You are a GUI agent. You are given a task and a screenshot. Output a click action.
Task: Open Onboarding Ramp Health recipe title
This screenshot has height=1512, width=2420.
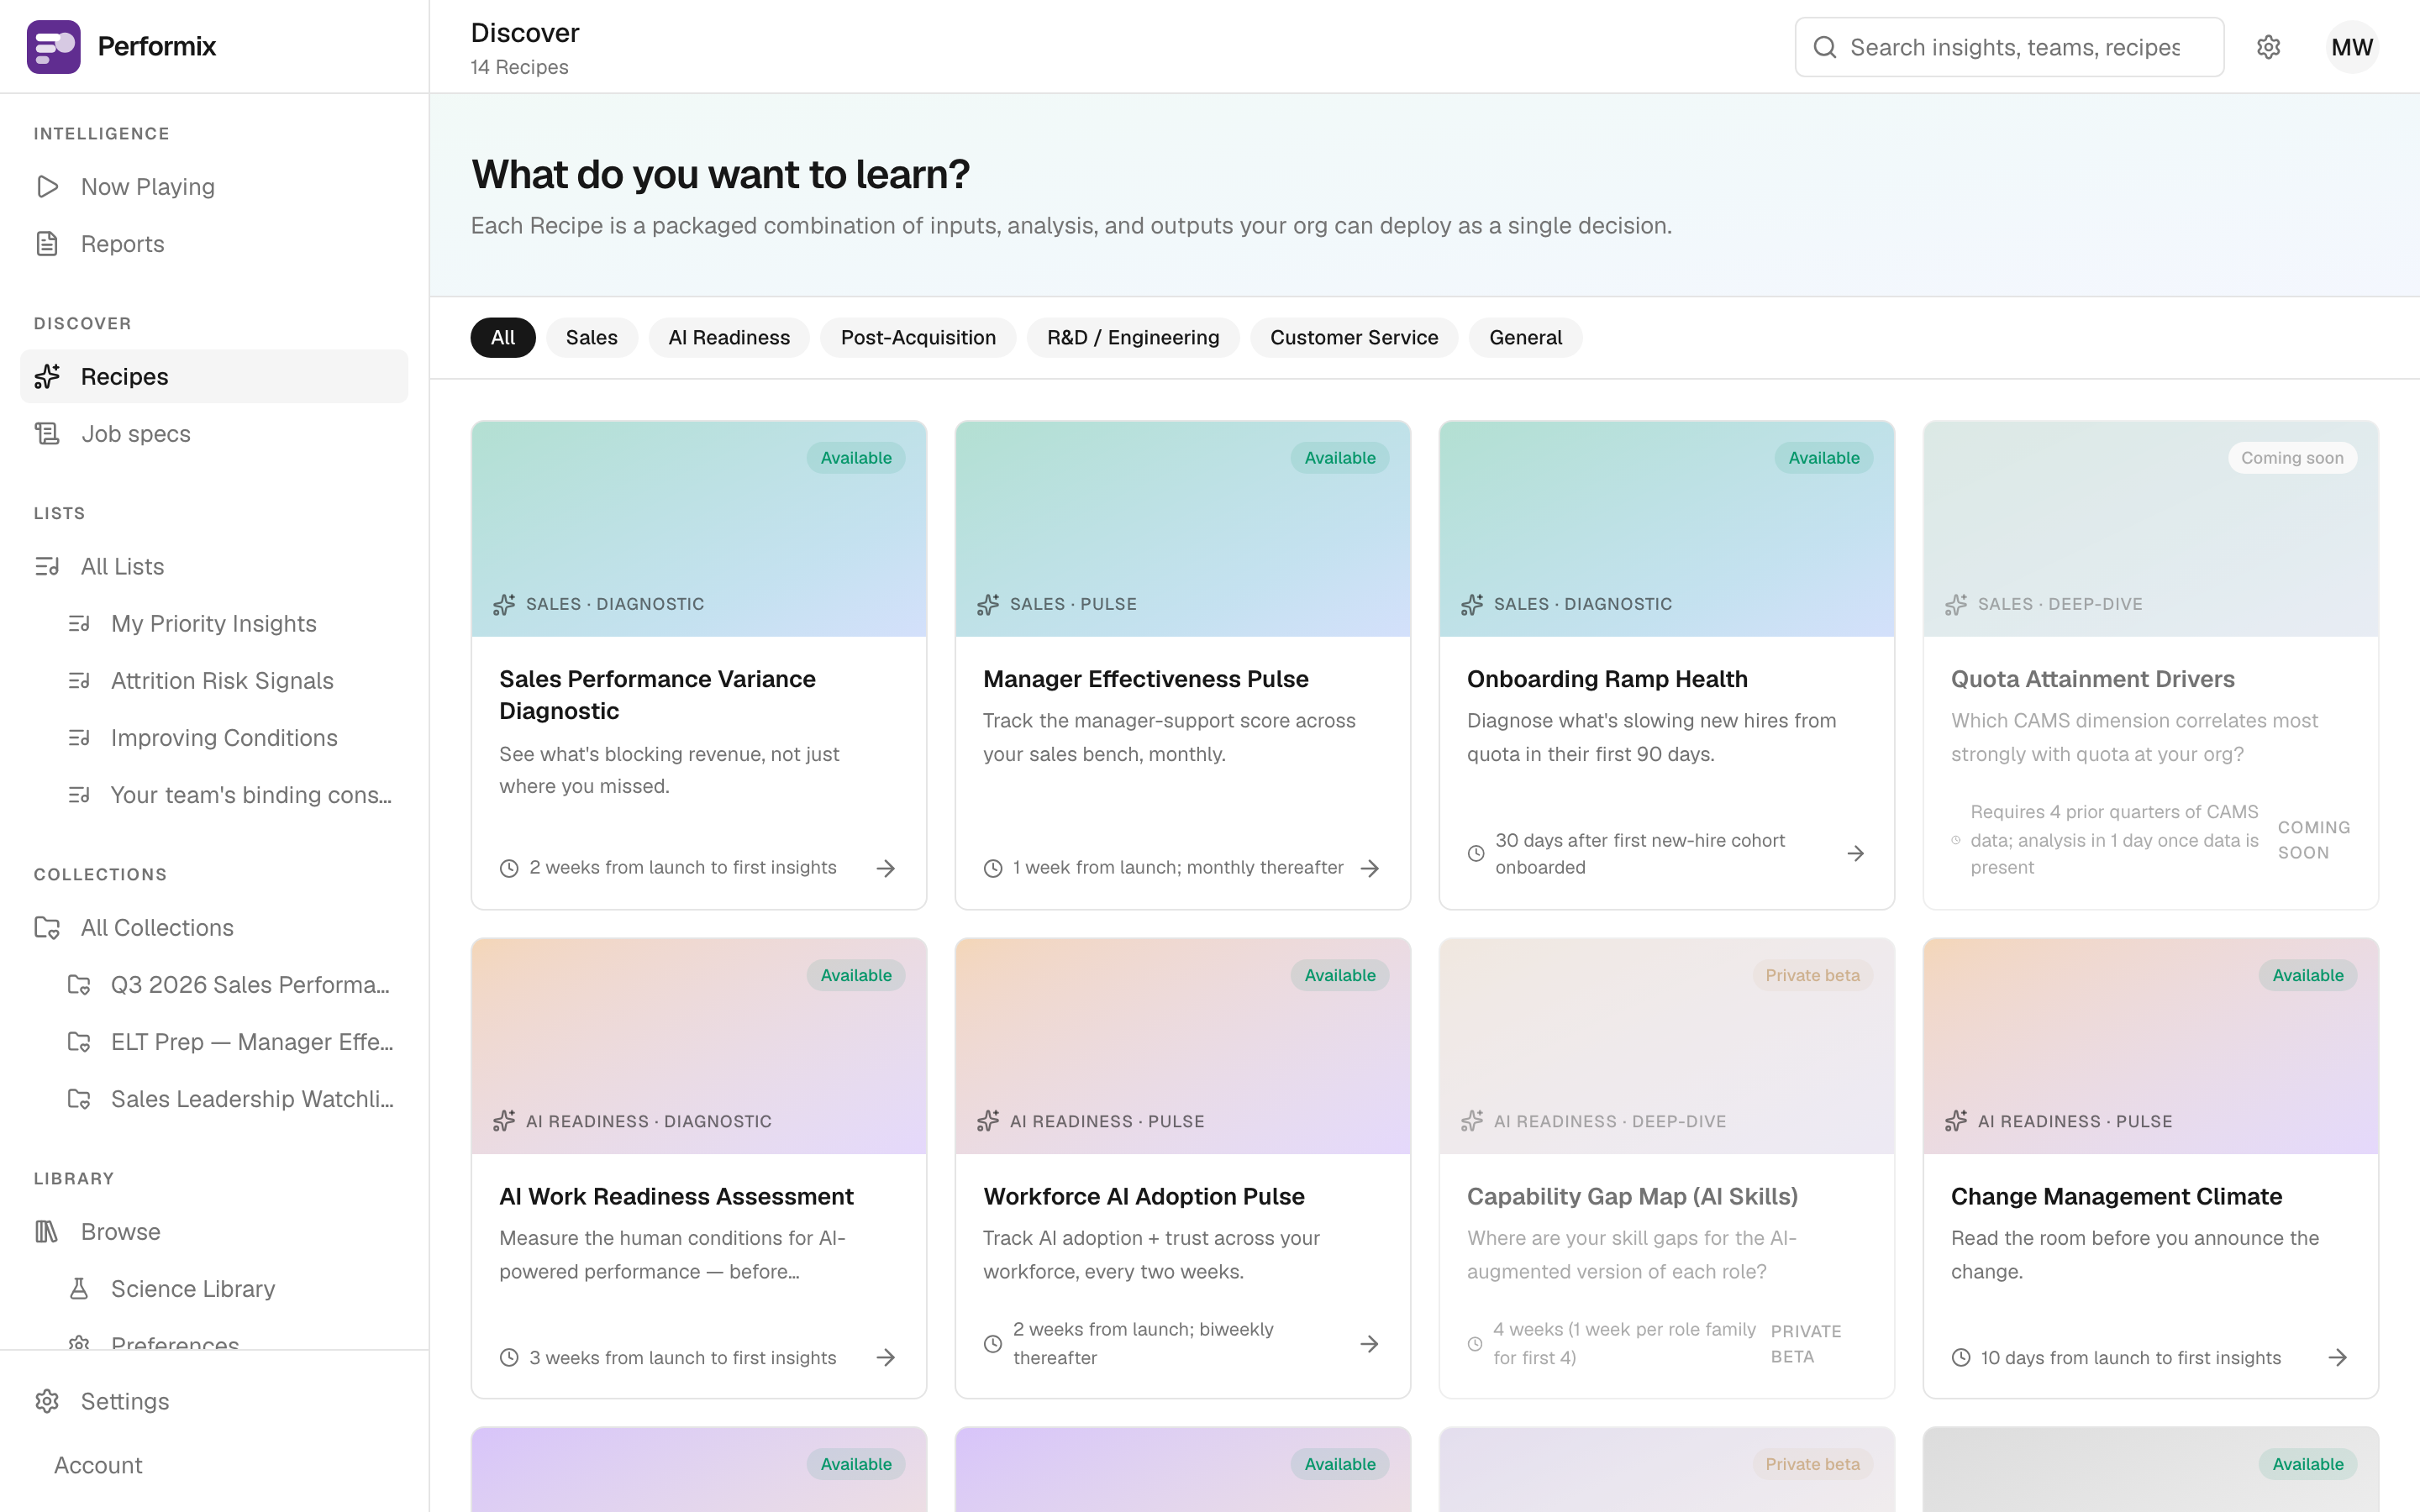(1607, 679)
